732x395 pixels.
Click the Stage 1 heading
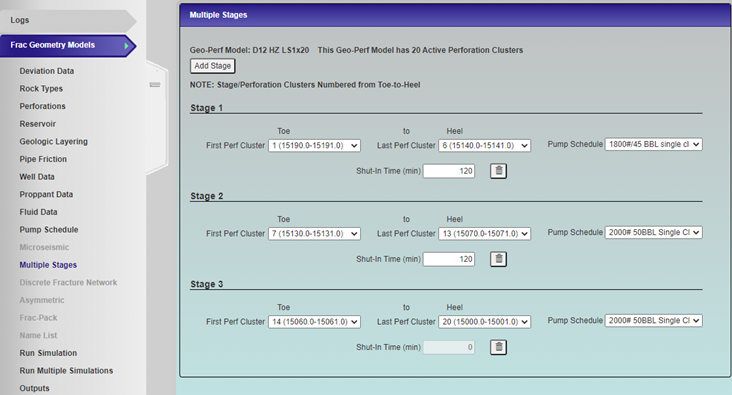pyautogui.click(x=206, y=108)
